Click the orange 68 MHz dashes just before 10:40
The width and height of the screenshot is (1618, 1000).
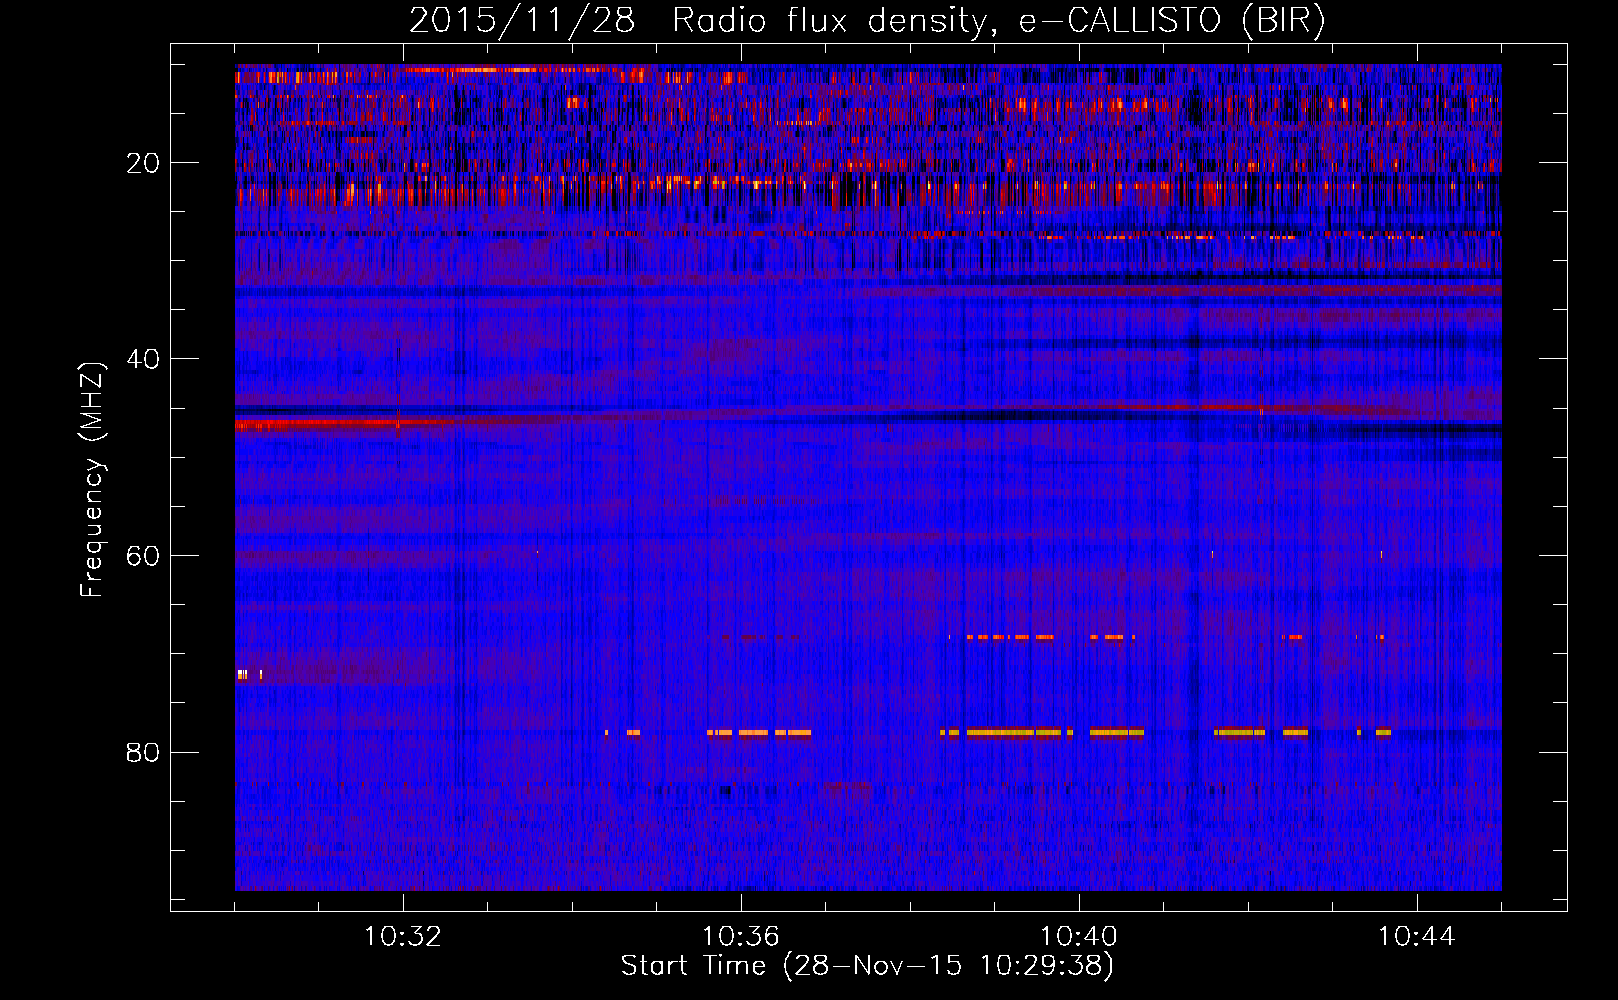pos(1010,637)
